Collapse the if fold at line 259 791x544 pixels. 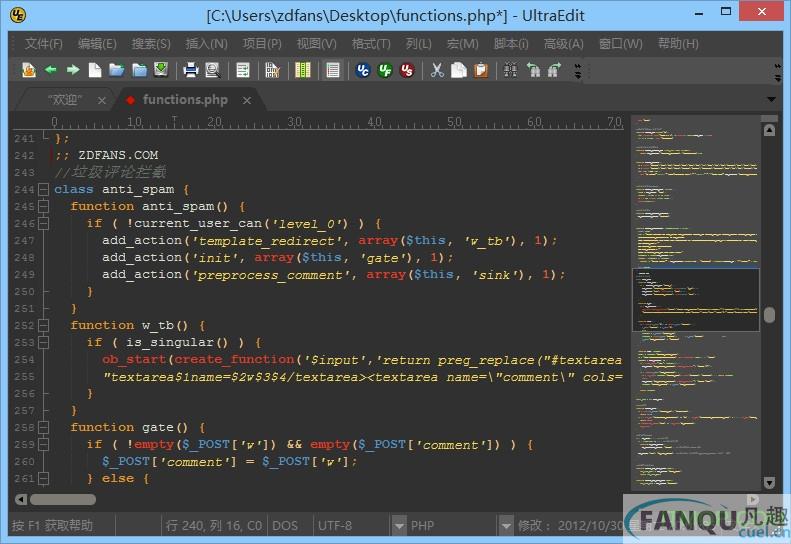tap(43, 445)
